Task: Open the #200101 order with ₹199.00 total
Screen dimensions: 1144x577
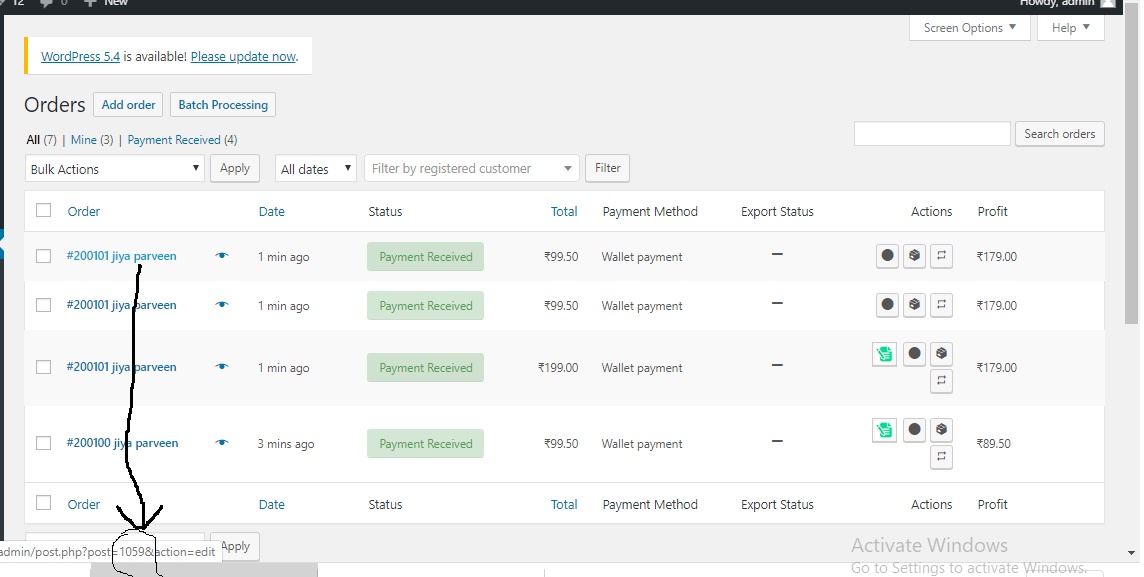Action: 121,367
